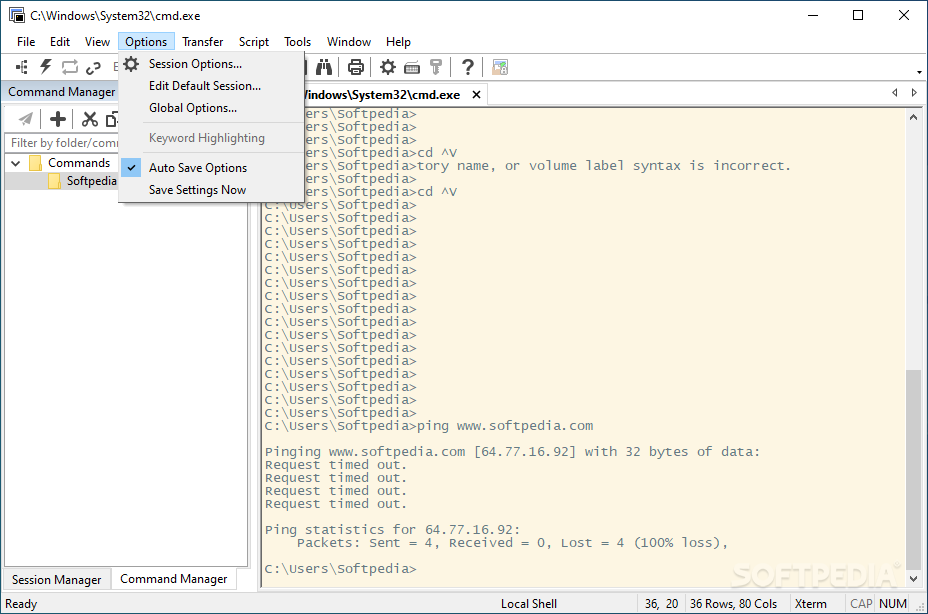Click the Softpedia folder icon
The width and height of the screenshot is (928, 614).
pos(54,181)
